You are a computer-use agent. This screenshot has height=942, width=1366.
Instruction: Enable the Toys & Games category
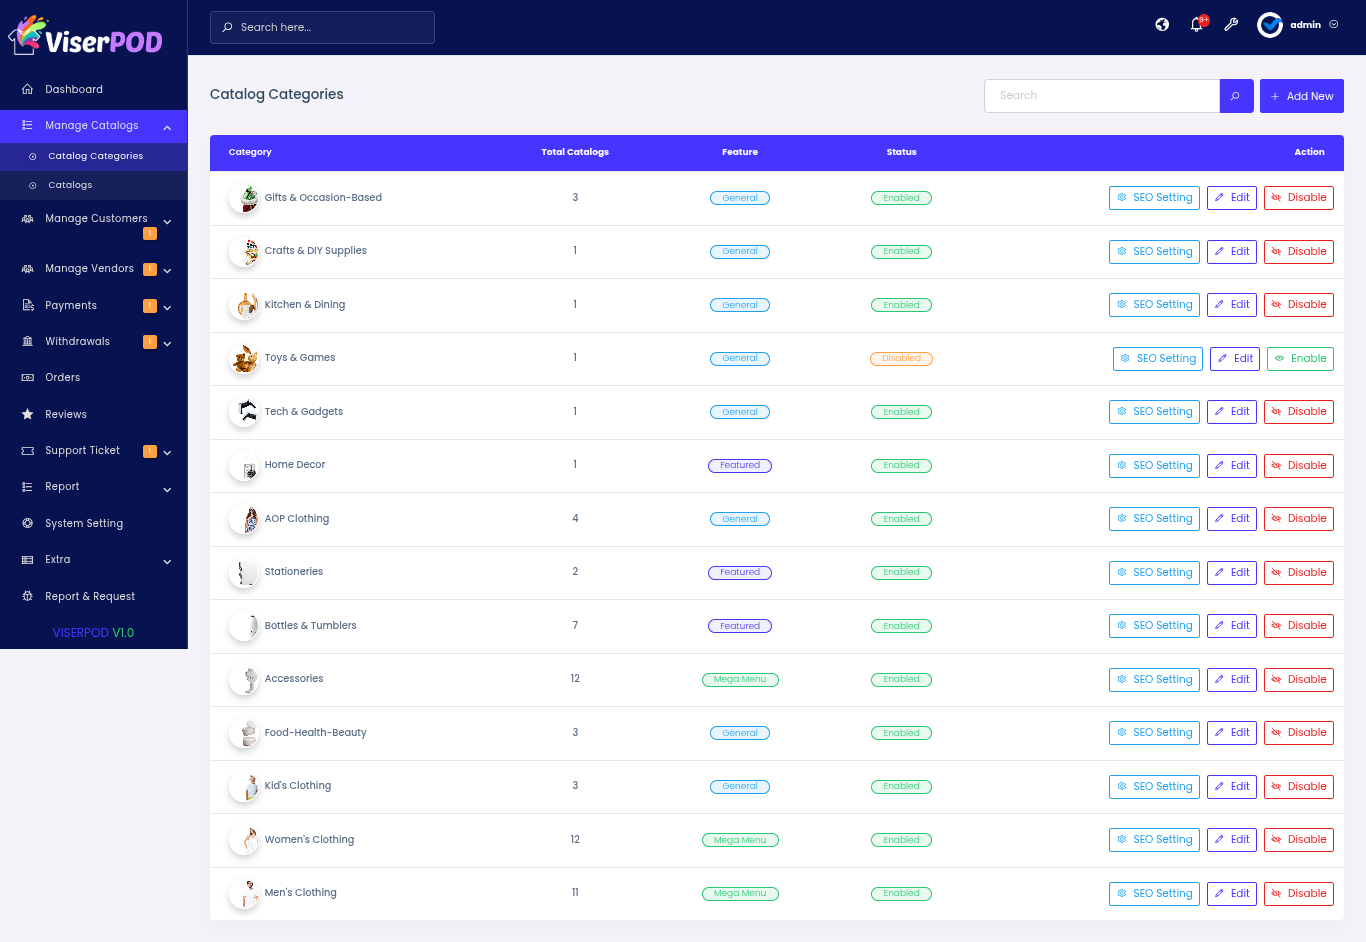point(1300,359)
